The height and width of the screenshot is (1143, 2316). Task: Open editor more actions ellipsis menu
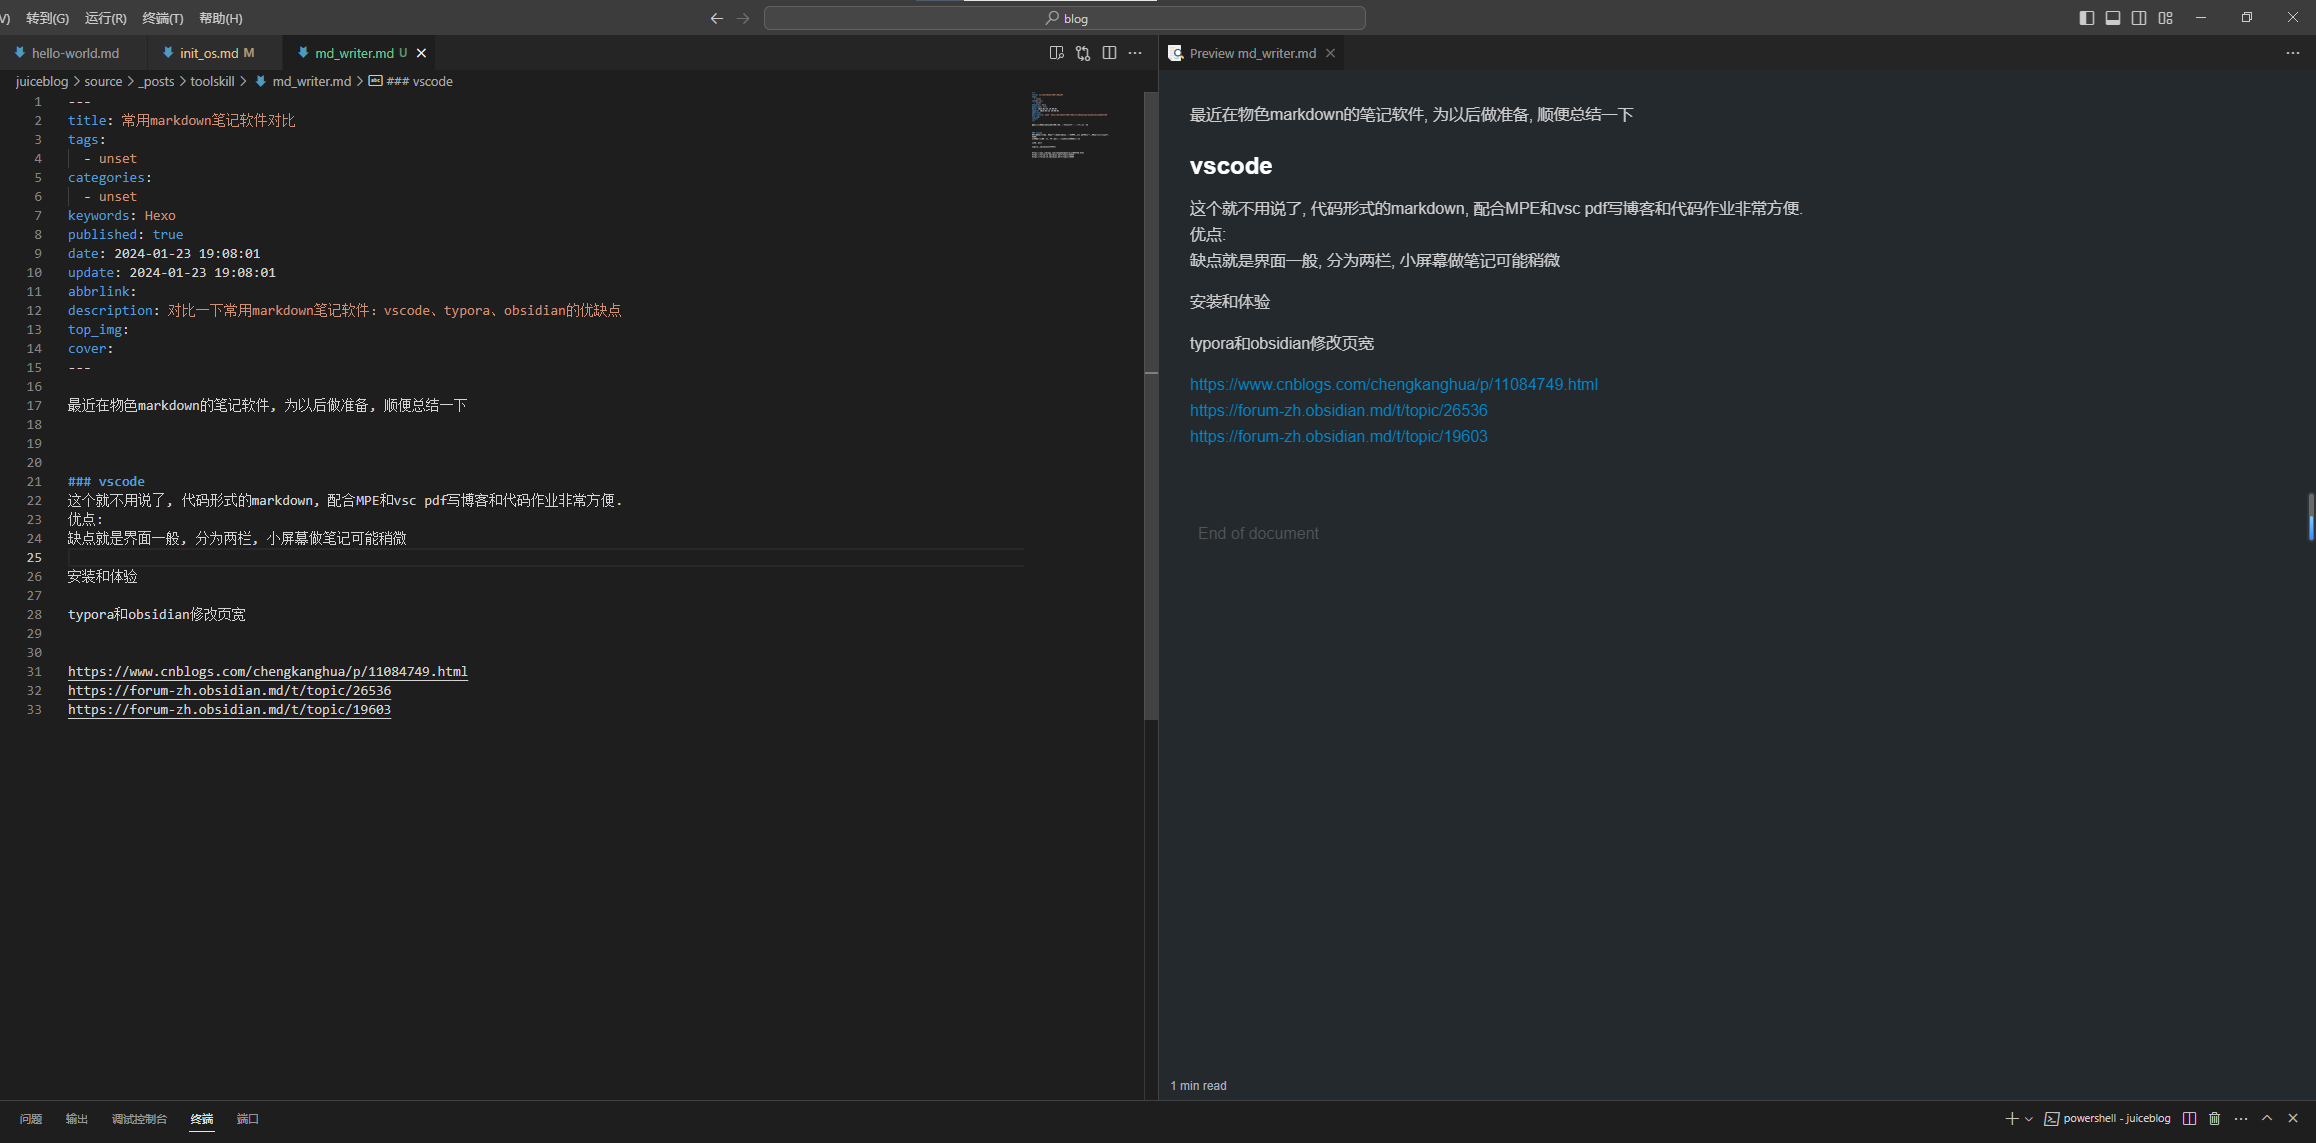click(x=1135, y=53)
